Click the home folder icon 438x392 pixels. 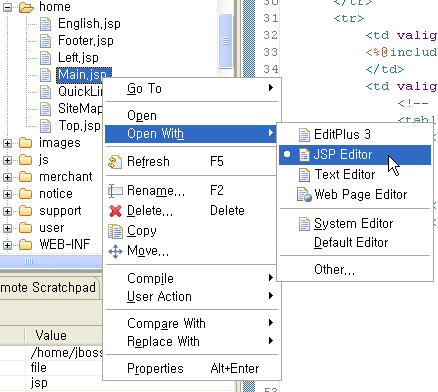26,7
